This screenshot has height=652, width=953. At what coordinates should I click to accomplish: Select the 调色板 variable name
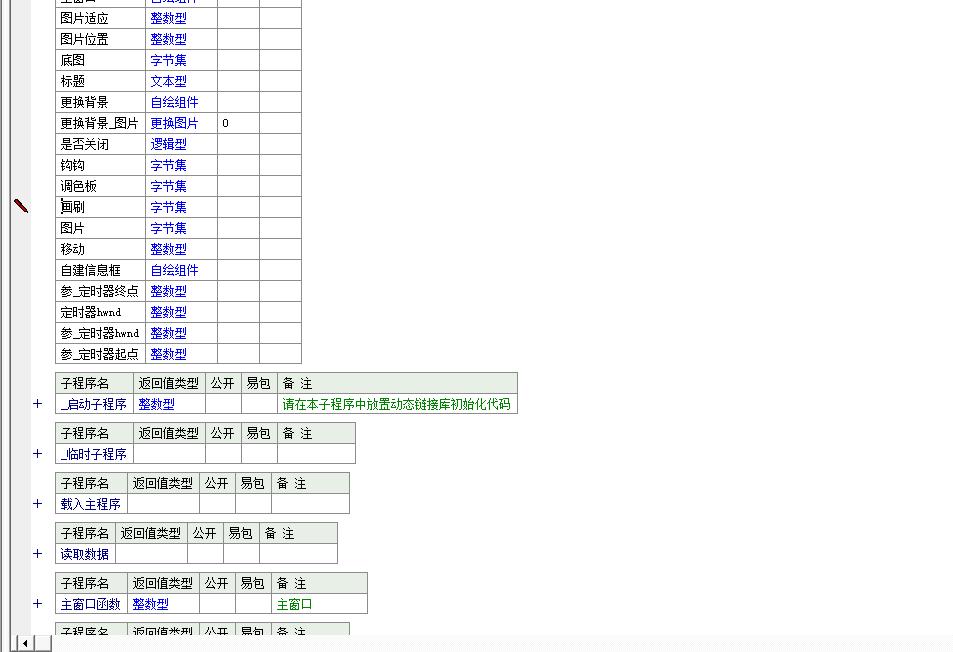[x=78, y=187]
